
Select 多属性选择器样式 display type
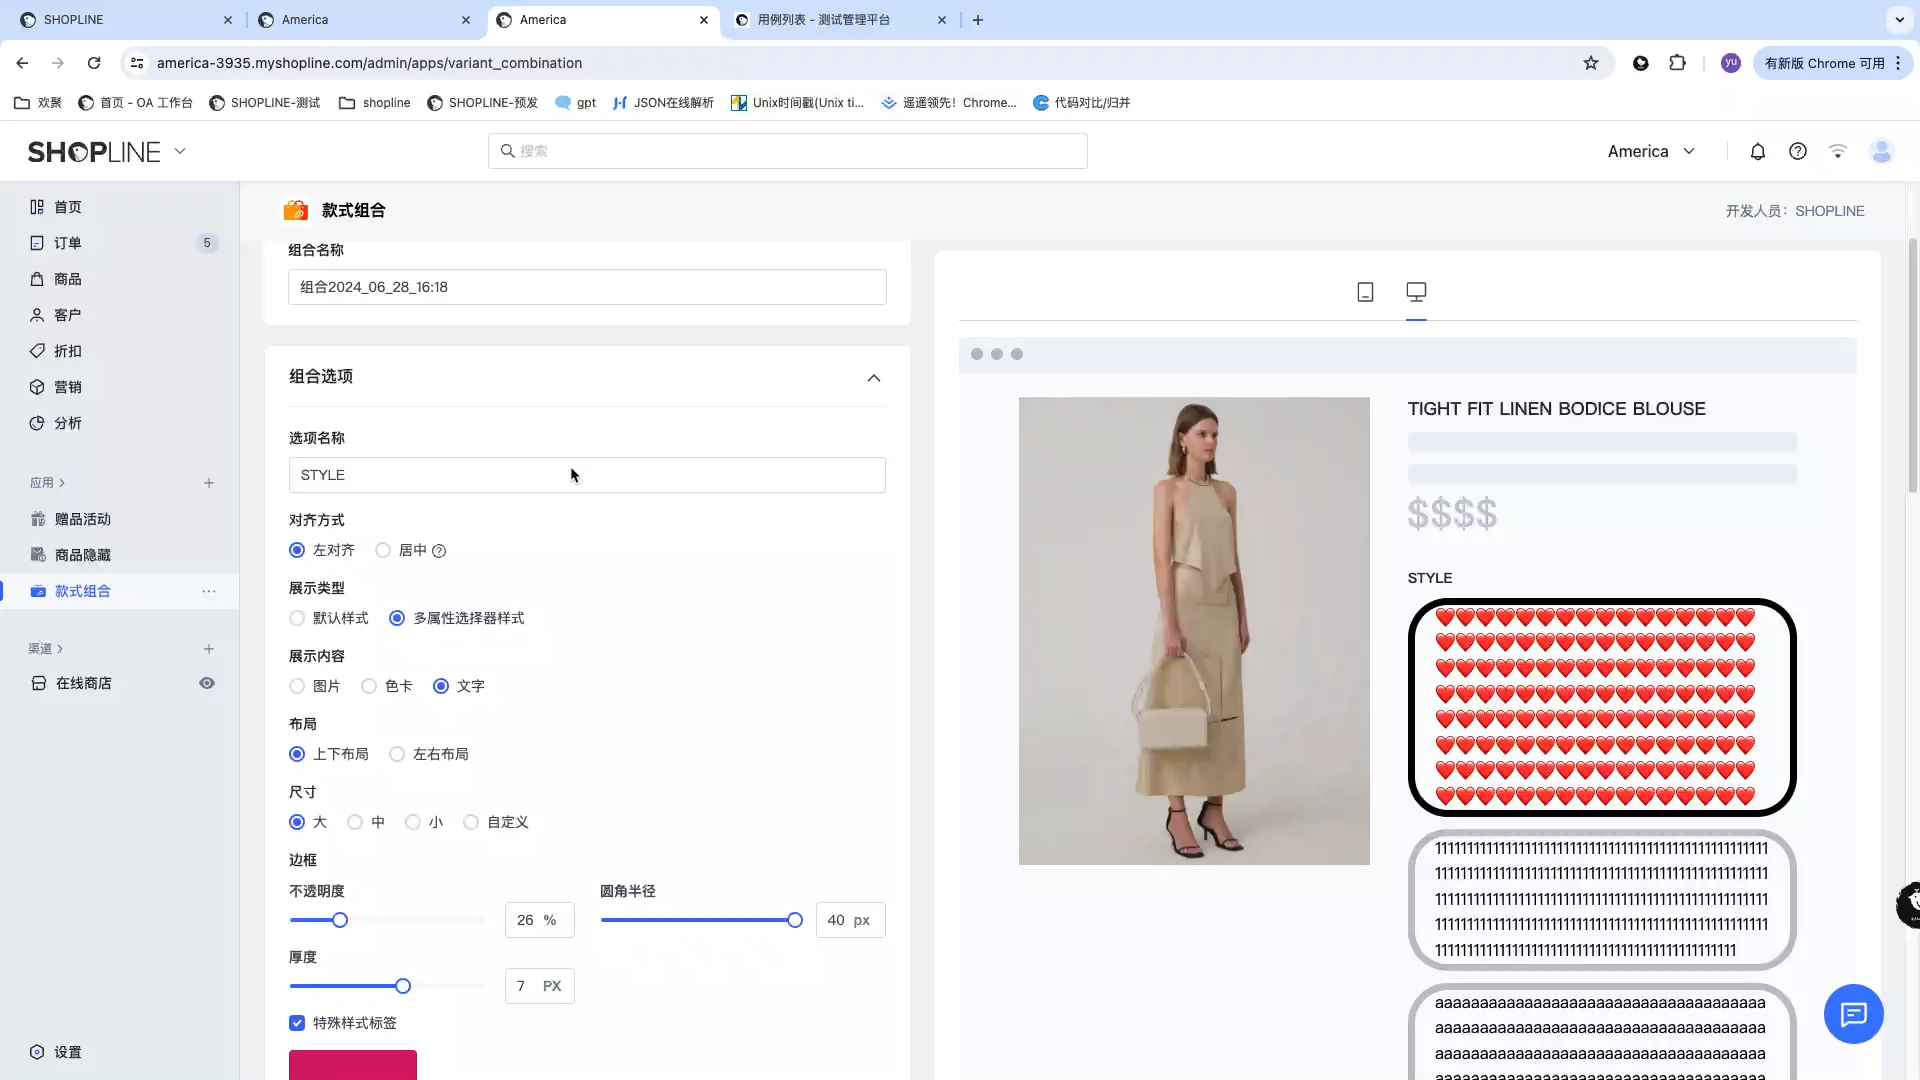pyautogui.click(x=397, y=618)
